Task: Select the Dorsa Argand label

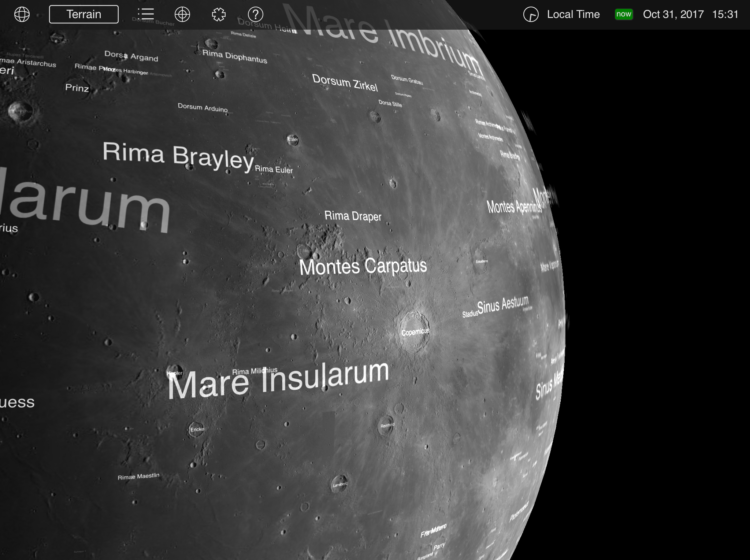Action: coord(131,56)
